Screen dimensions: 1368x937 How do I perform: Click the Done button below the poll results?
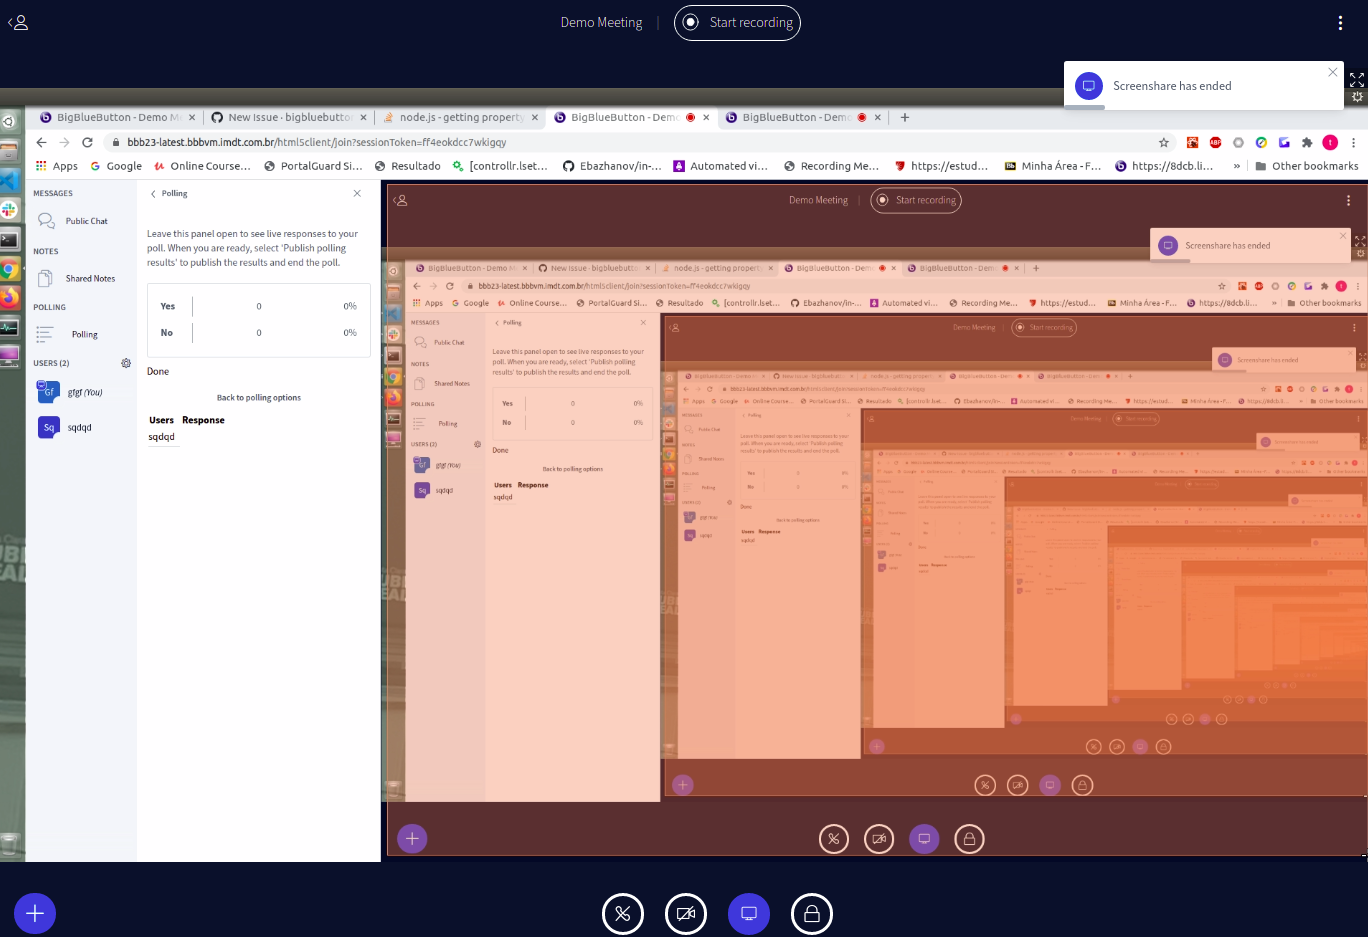coord(157,370)
